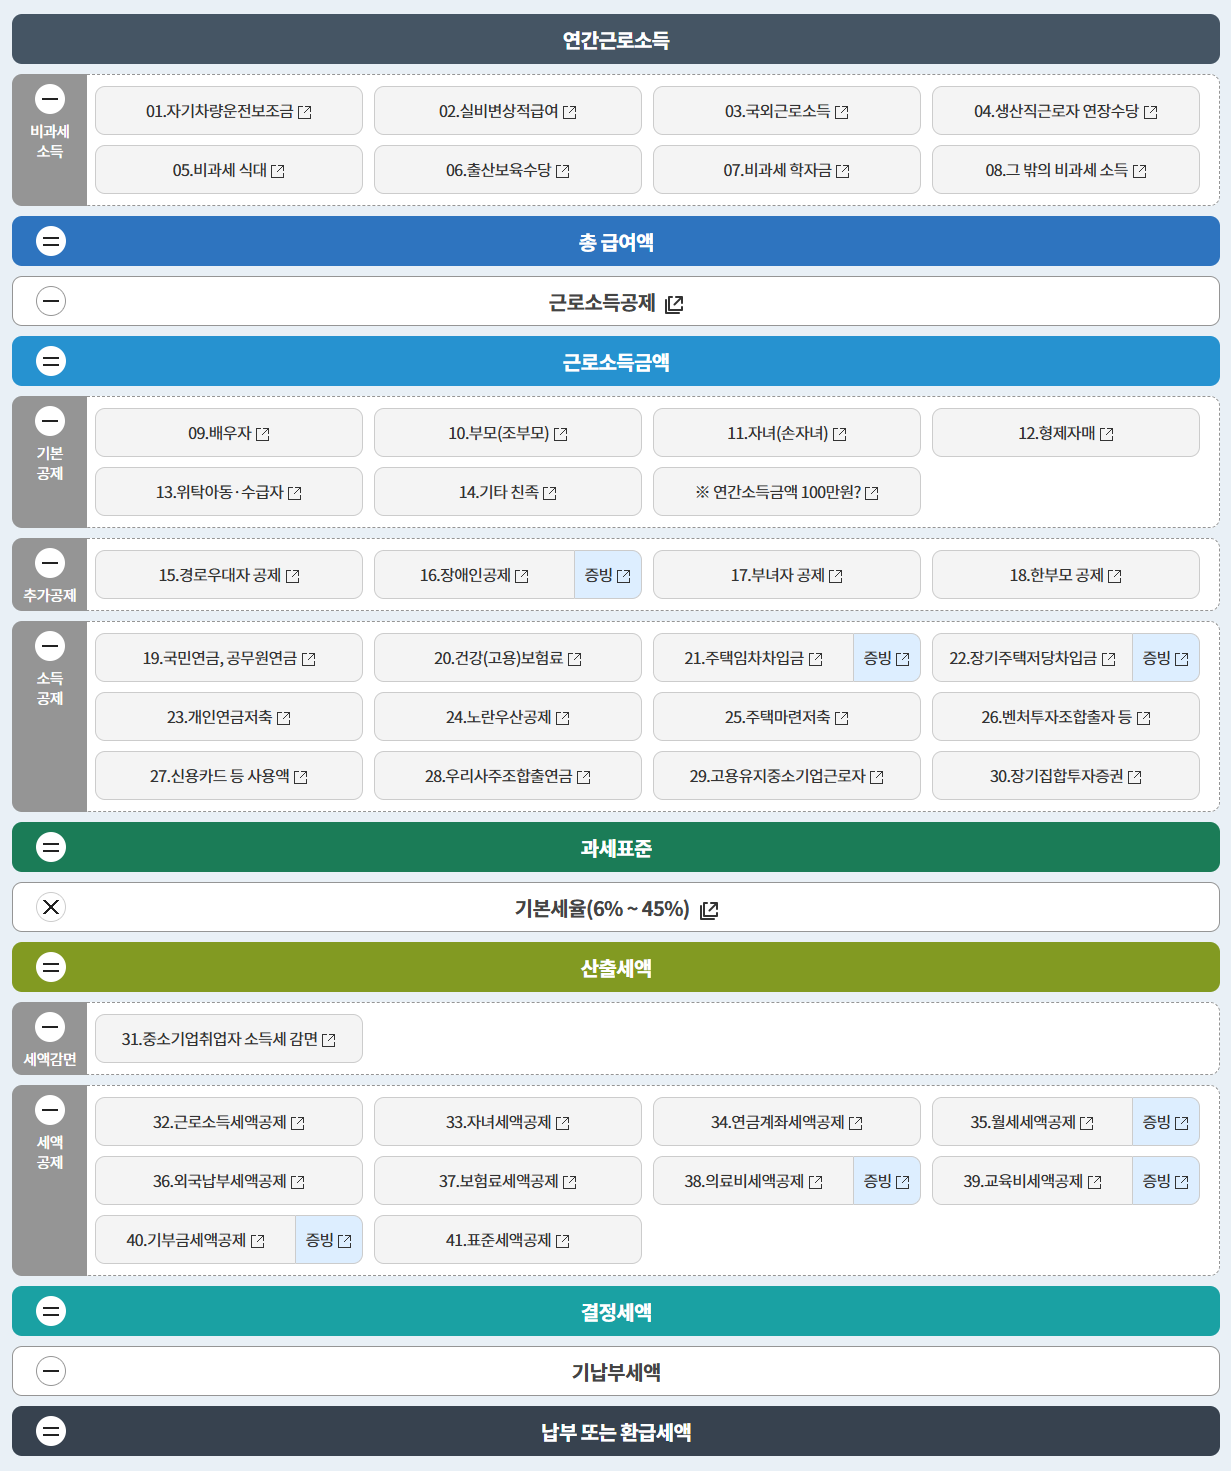The height and width of the screenshot is (1471, 1231).
Task: Click minus icon in 소득 공제 sidebar
Action: tap(50, 646)
